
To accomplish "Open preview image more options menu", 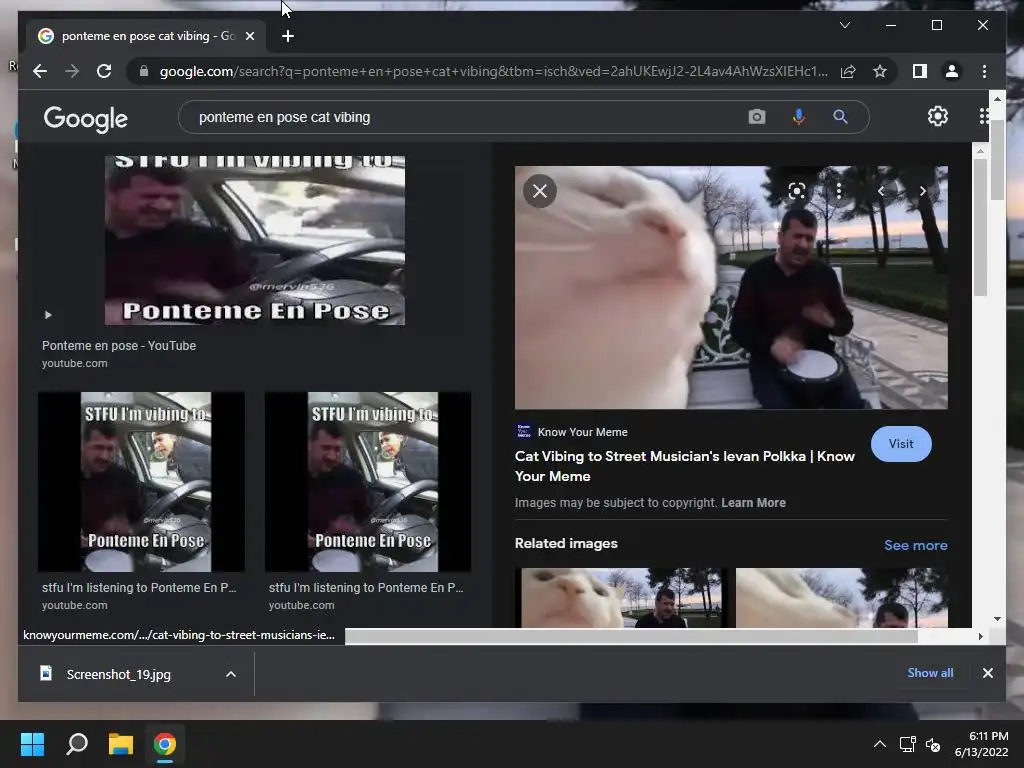I will point(839,191).
